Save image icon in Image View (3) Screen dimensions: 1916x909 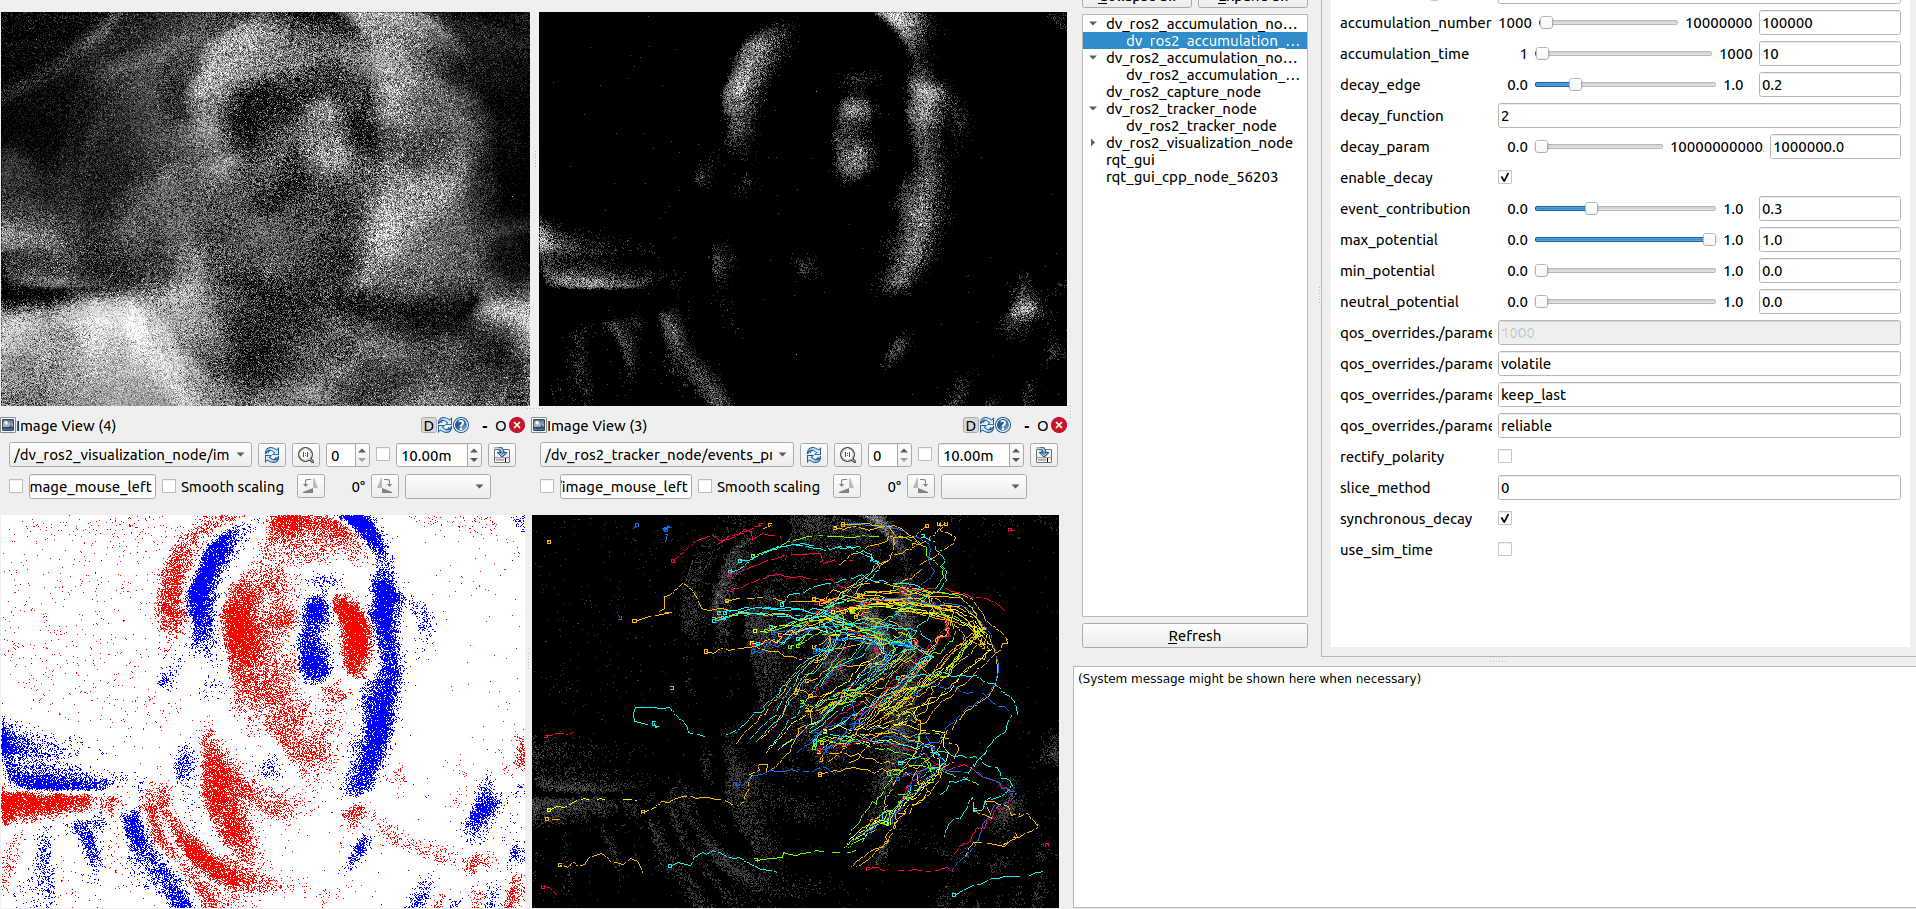(x=1044, y=456)
